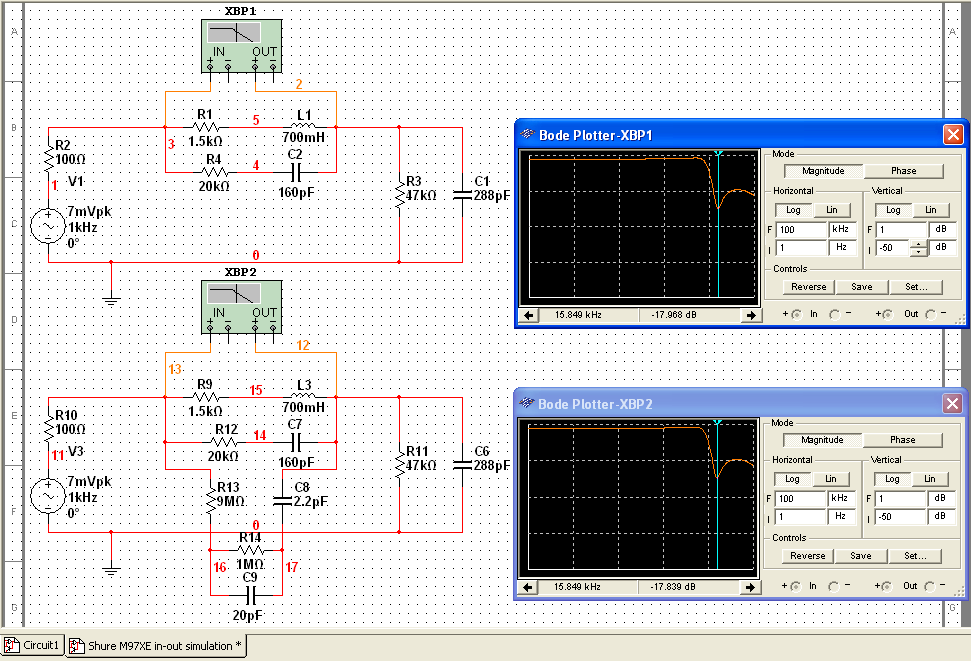Click Save in Bode Plotter-XBP1
The width and height of the screenshot is (971, 661).
861,287
